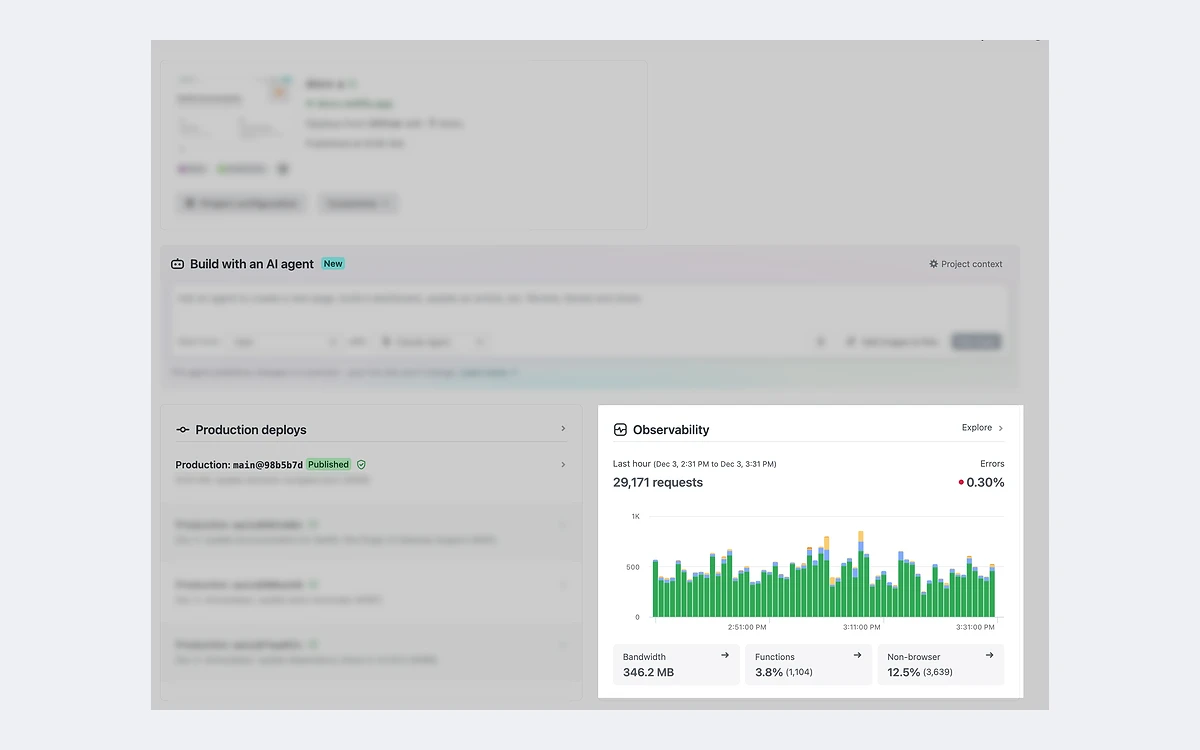Open the Explore link in Observability
Image resolution: width=1200 pixels, height=750 pixels.
(982, 428)
